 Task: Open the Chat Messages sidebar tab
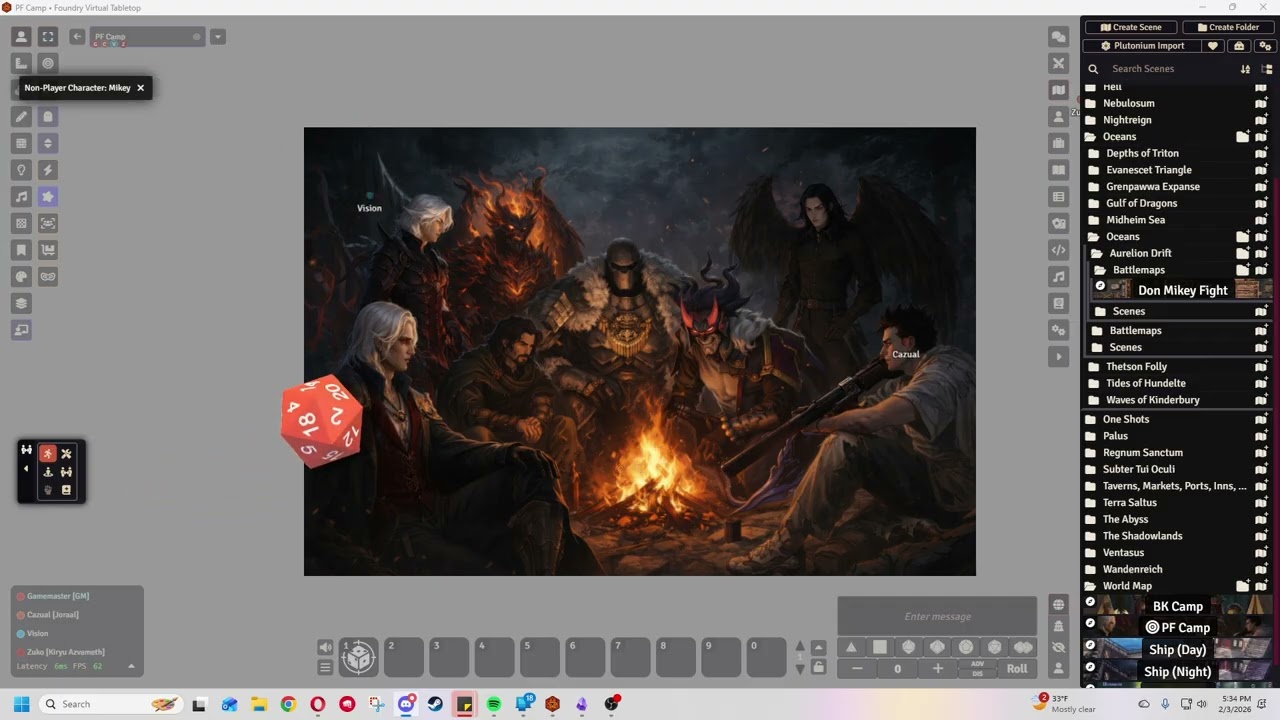1059,37
